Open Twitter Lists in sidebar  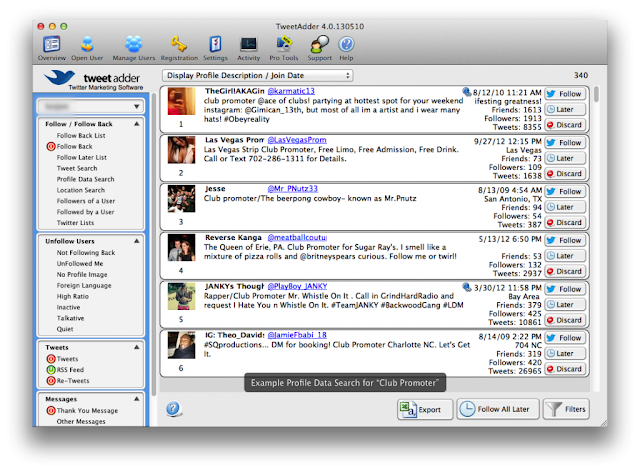75,223
